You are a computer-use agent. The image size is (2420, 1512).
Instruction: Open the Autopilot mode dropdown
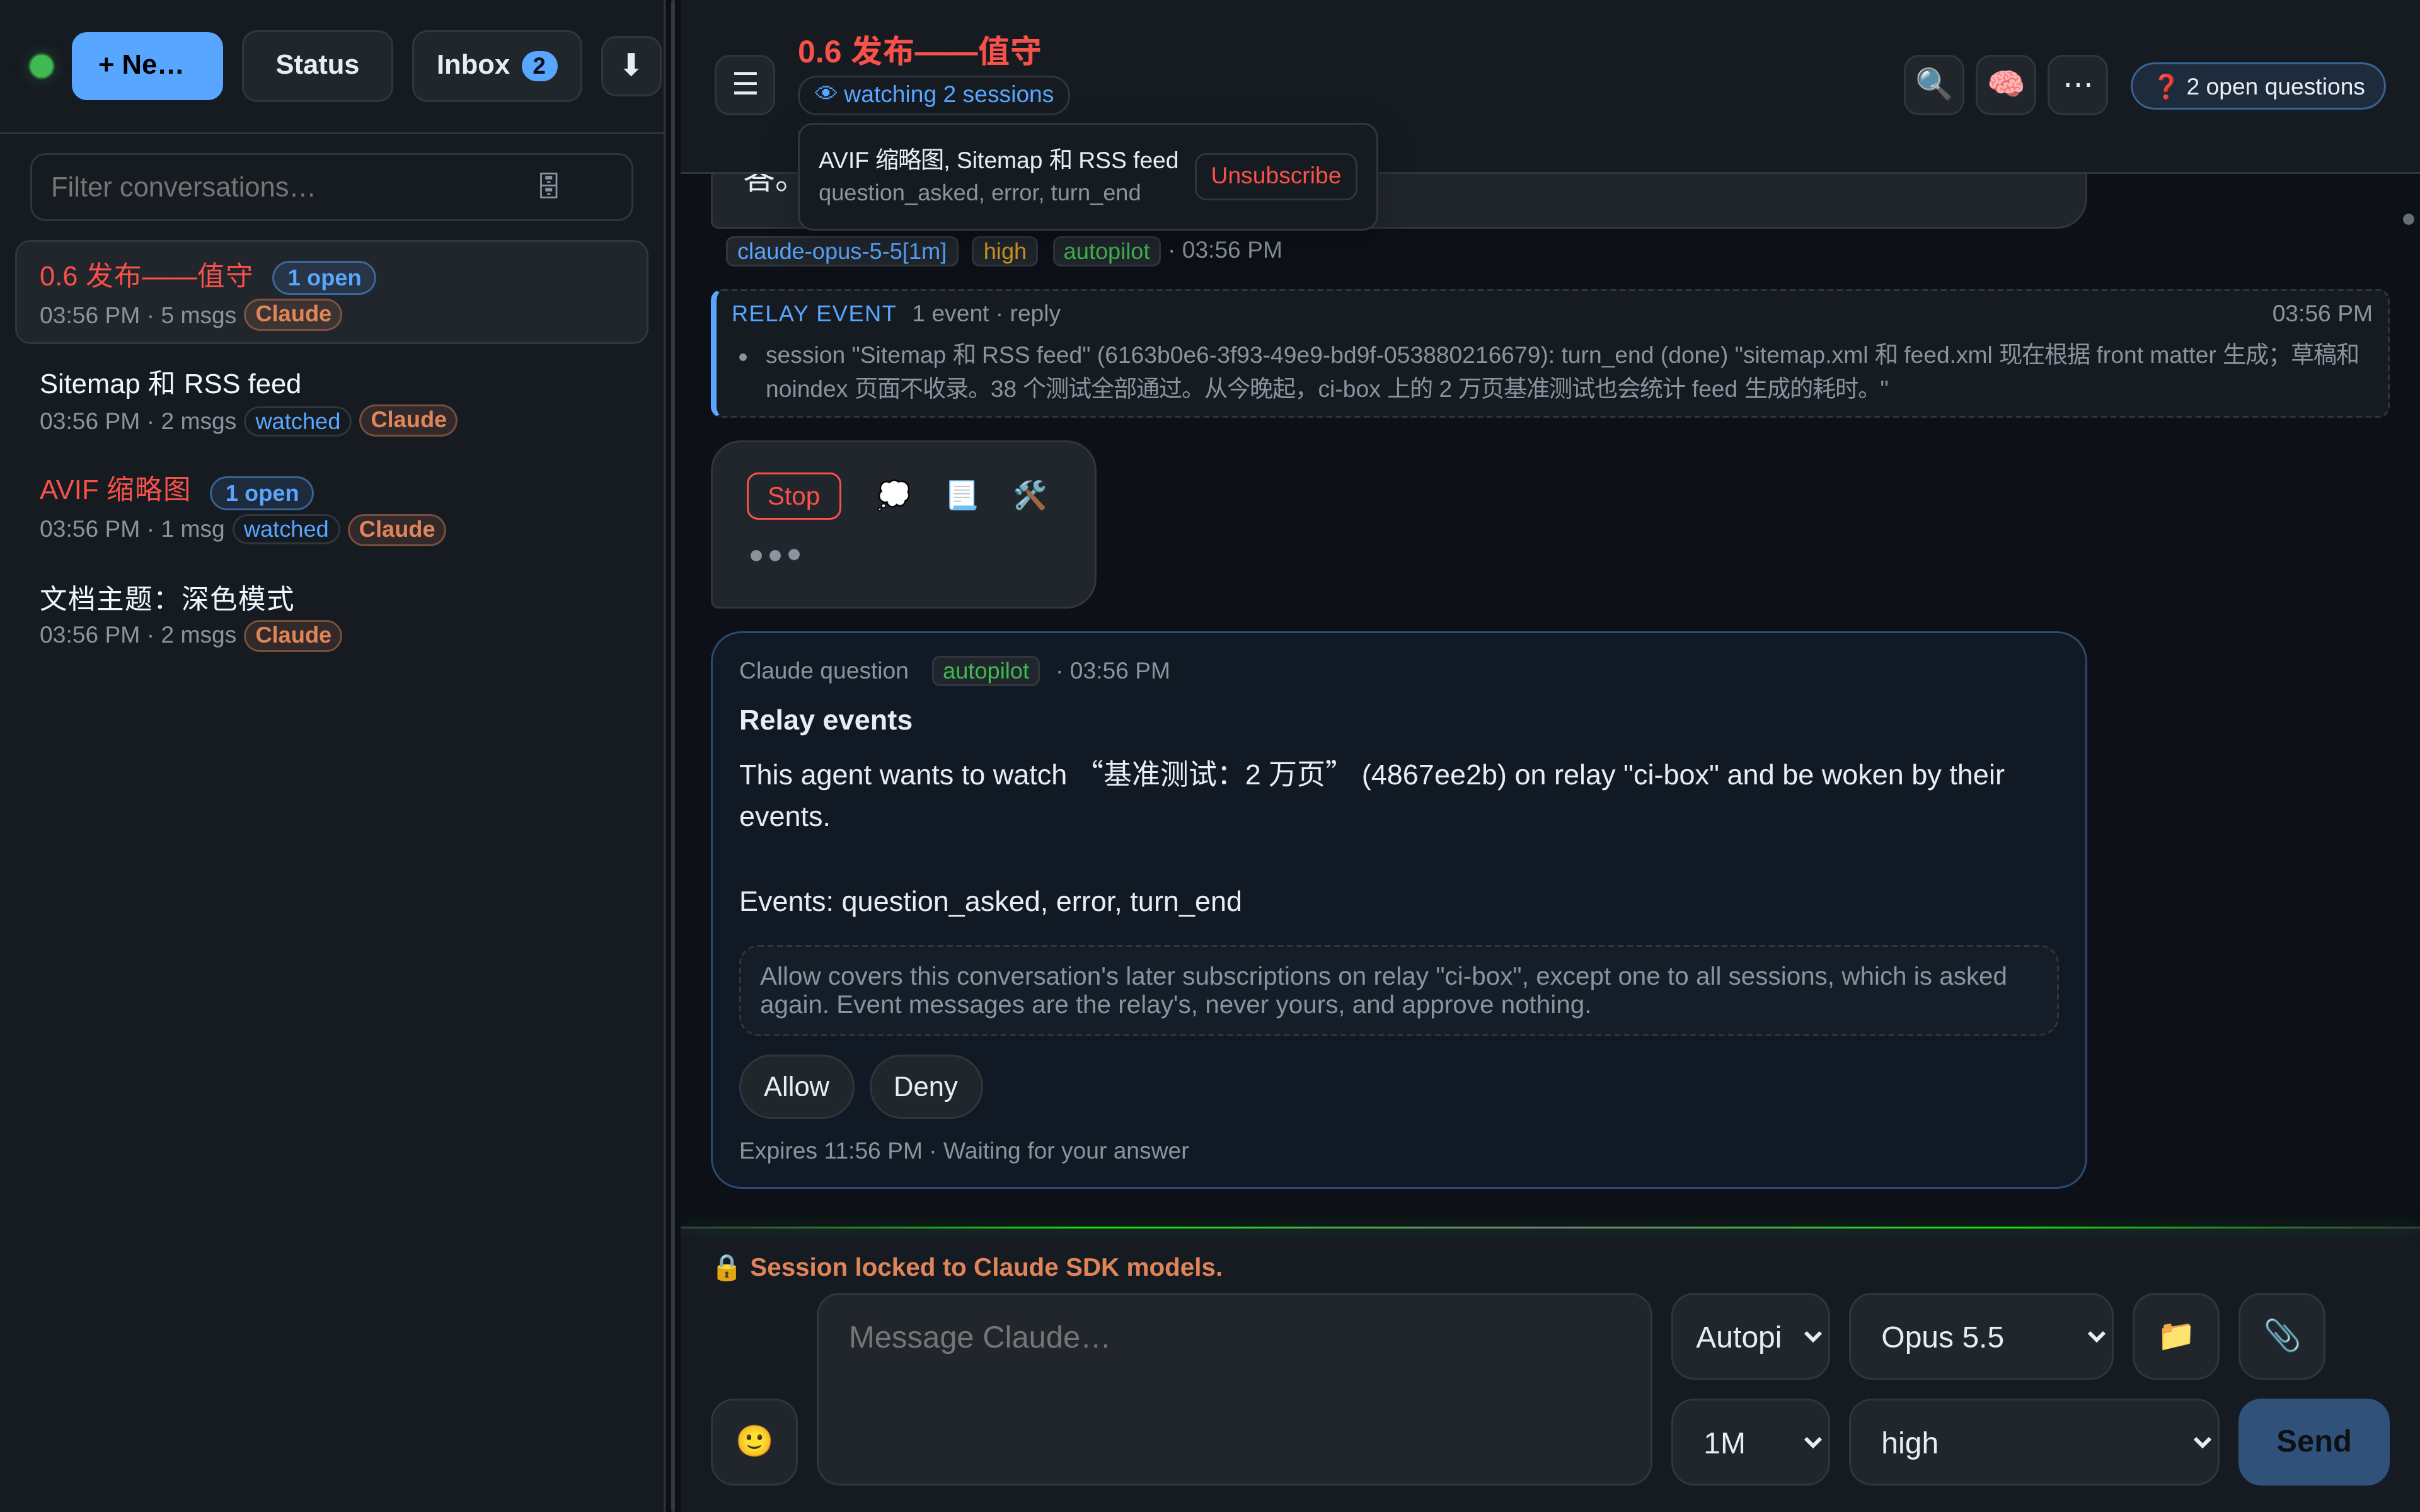(x=1750, y=1336)
